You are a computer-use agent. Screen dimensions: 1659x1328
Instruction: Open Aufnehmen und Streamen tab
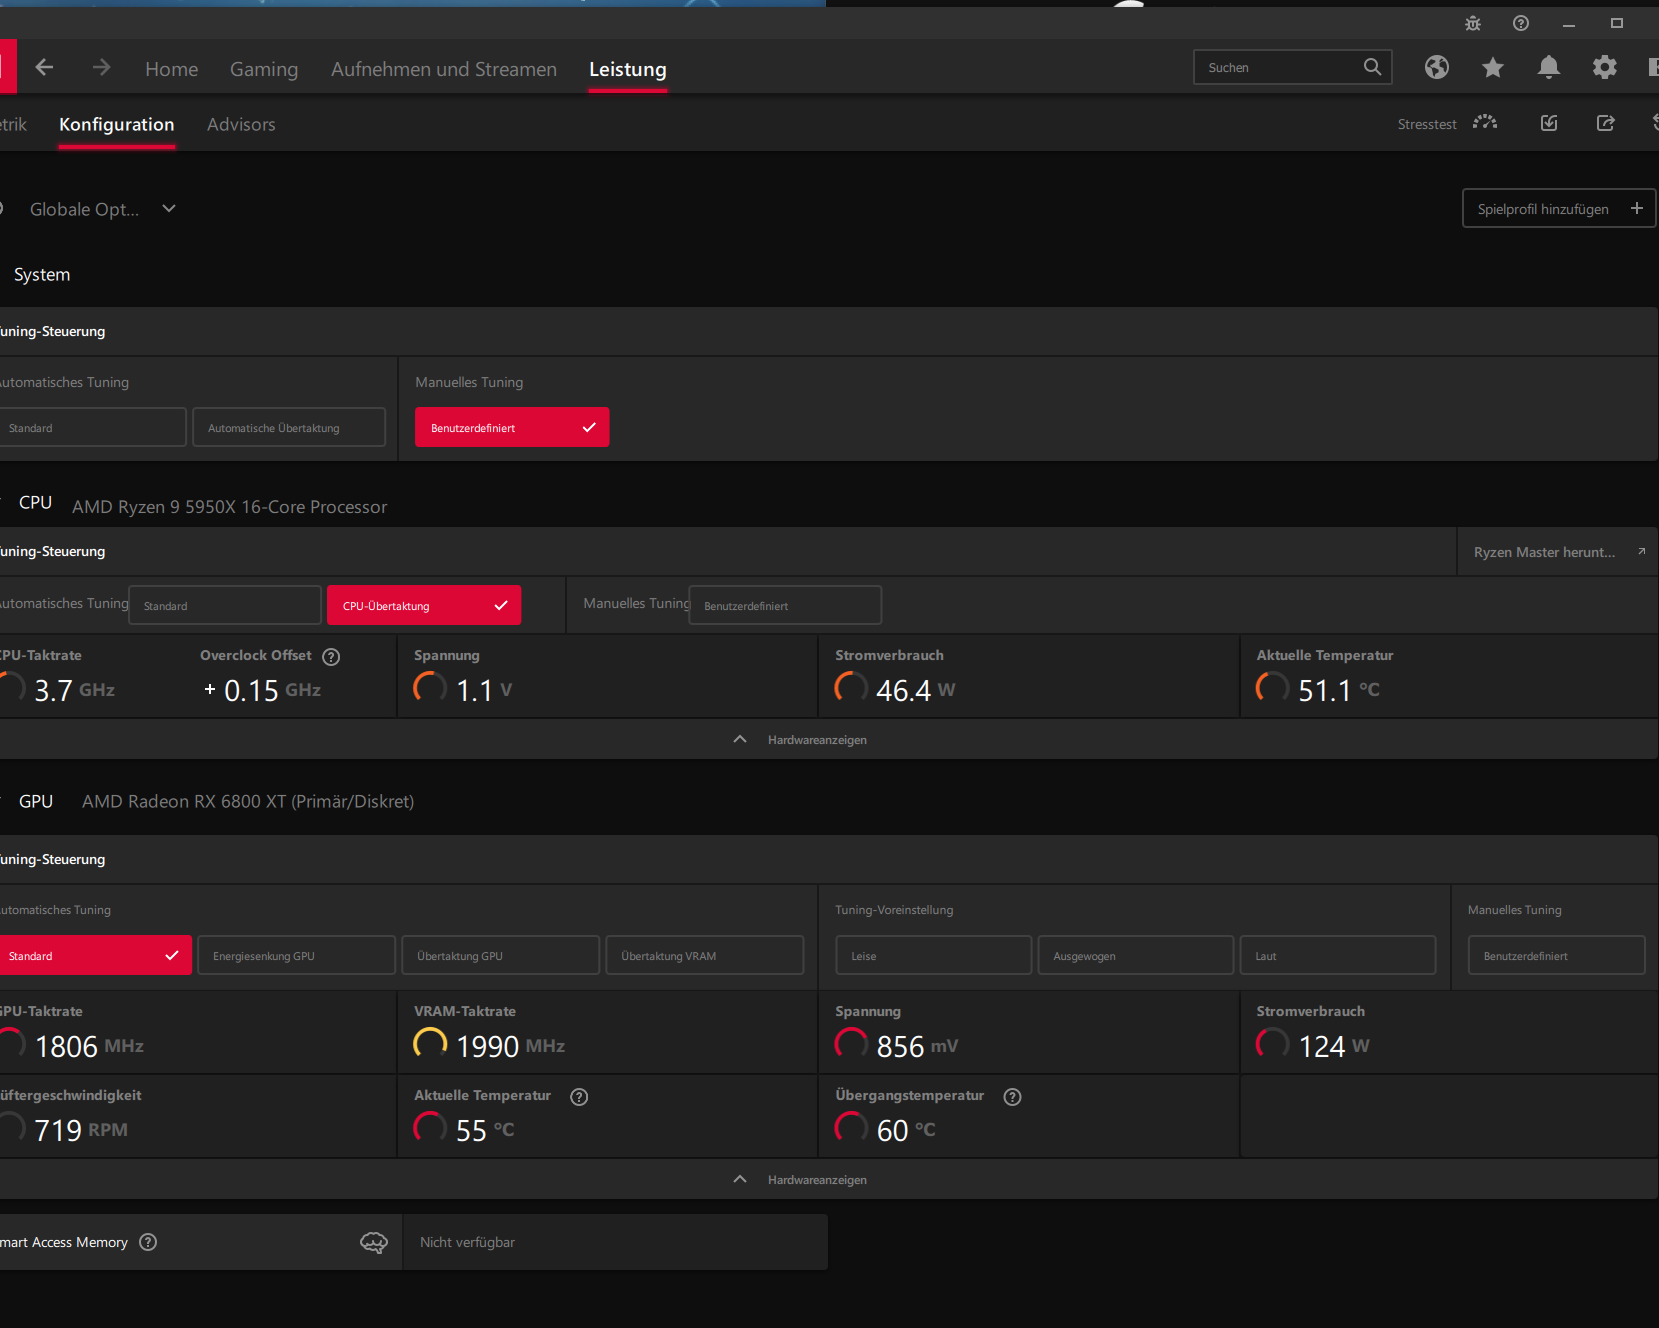click(444, 69)
